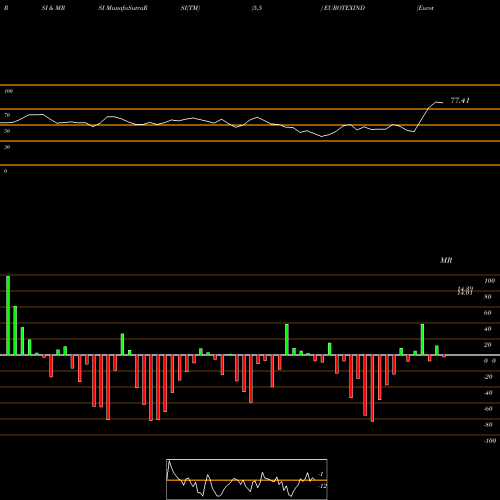The width and height of the screenshot is (500, 500).
Task: Click the RSI value 77.41 label
Action: click(460, 100)
